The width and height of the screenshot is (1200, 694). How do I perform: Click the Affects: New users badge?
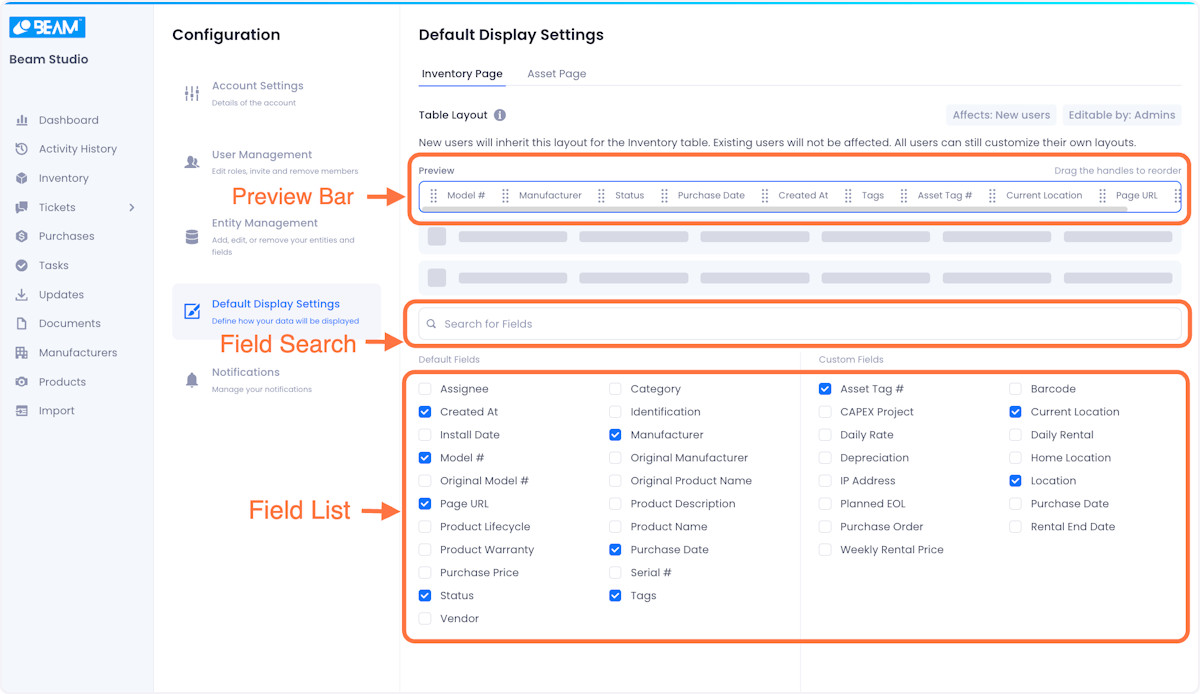pos(1001,115)
